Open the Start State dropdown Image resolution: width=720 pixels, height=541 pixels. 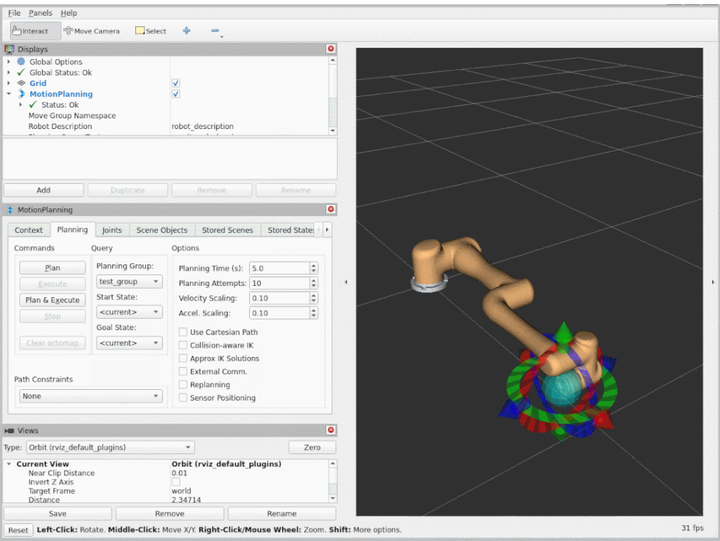pos(129,312)
